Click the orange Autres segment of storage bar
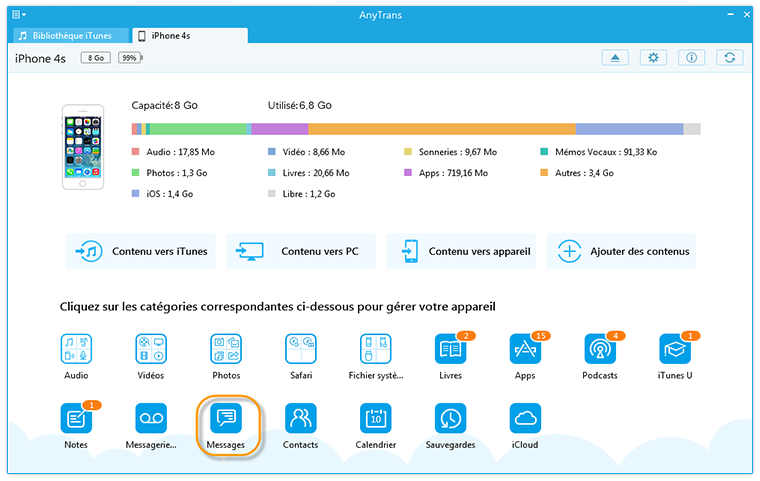760x481 pixels. [442, 129]
